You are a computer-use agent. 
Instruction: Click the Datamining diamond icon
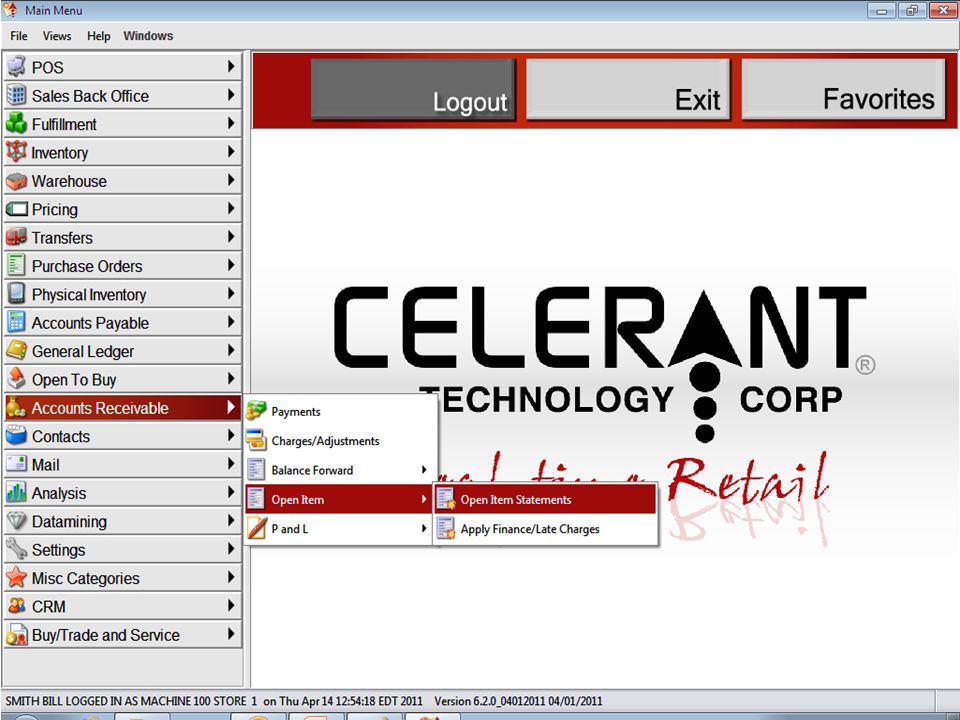pyautogui.click(x=17, y=521)
